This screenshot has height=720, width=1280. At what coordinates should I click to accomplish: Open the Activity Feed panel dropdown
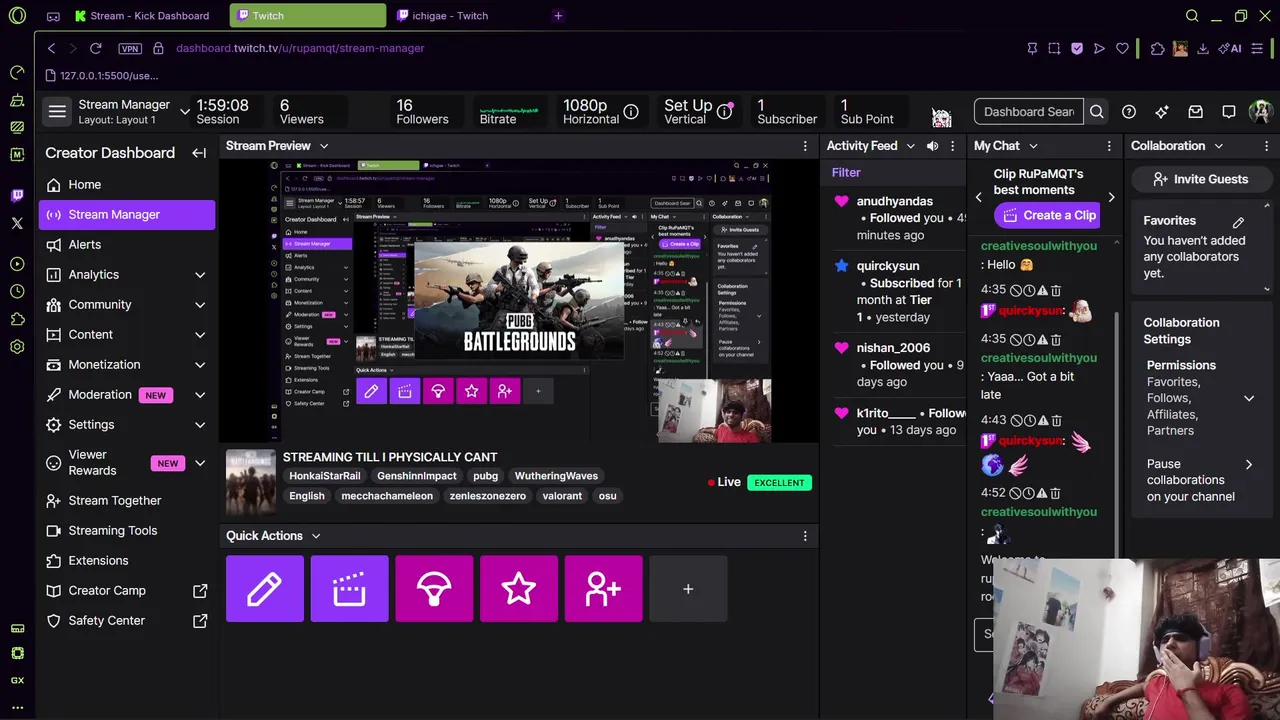tap(910, 146)
